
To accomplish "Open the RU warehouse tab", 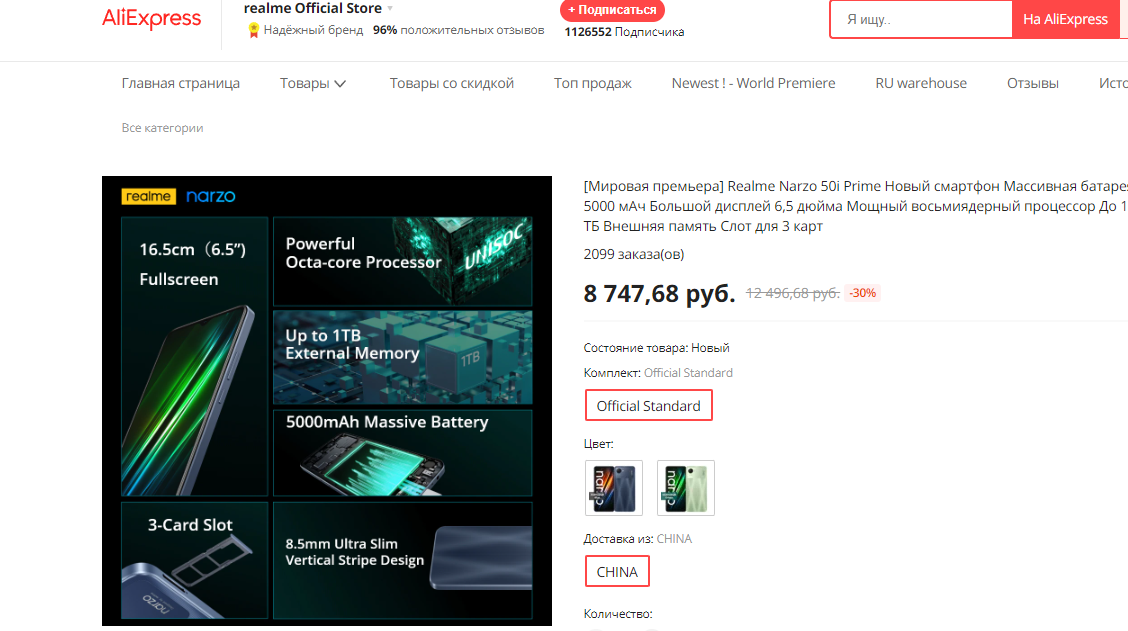I will (921, 83).
